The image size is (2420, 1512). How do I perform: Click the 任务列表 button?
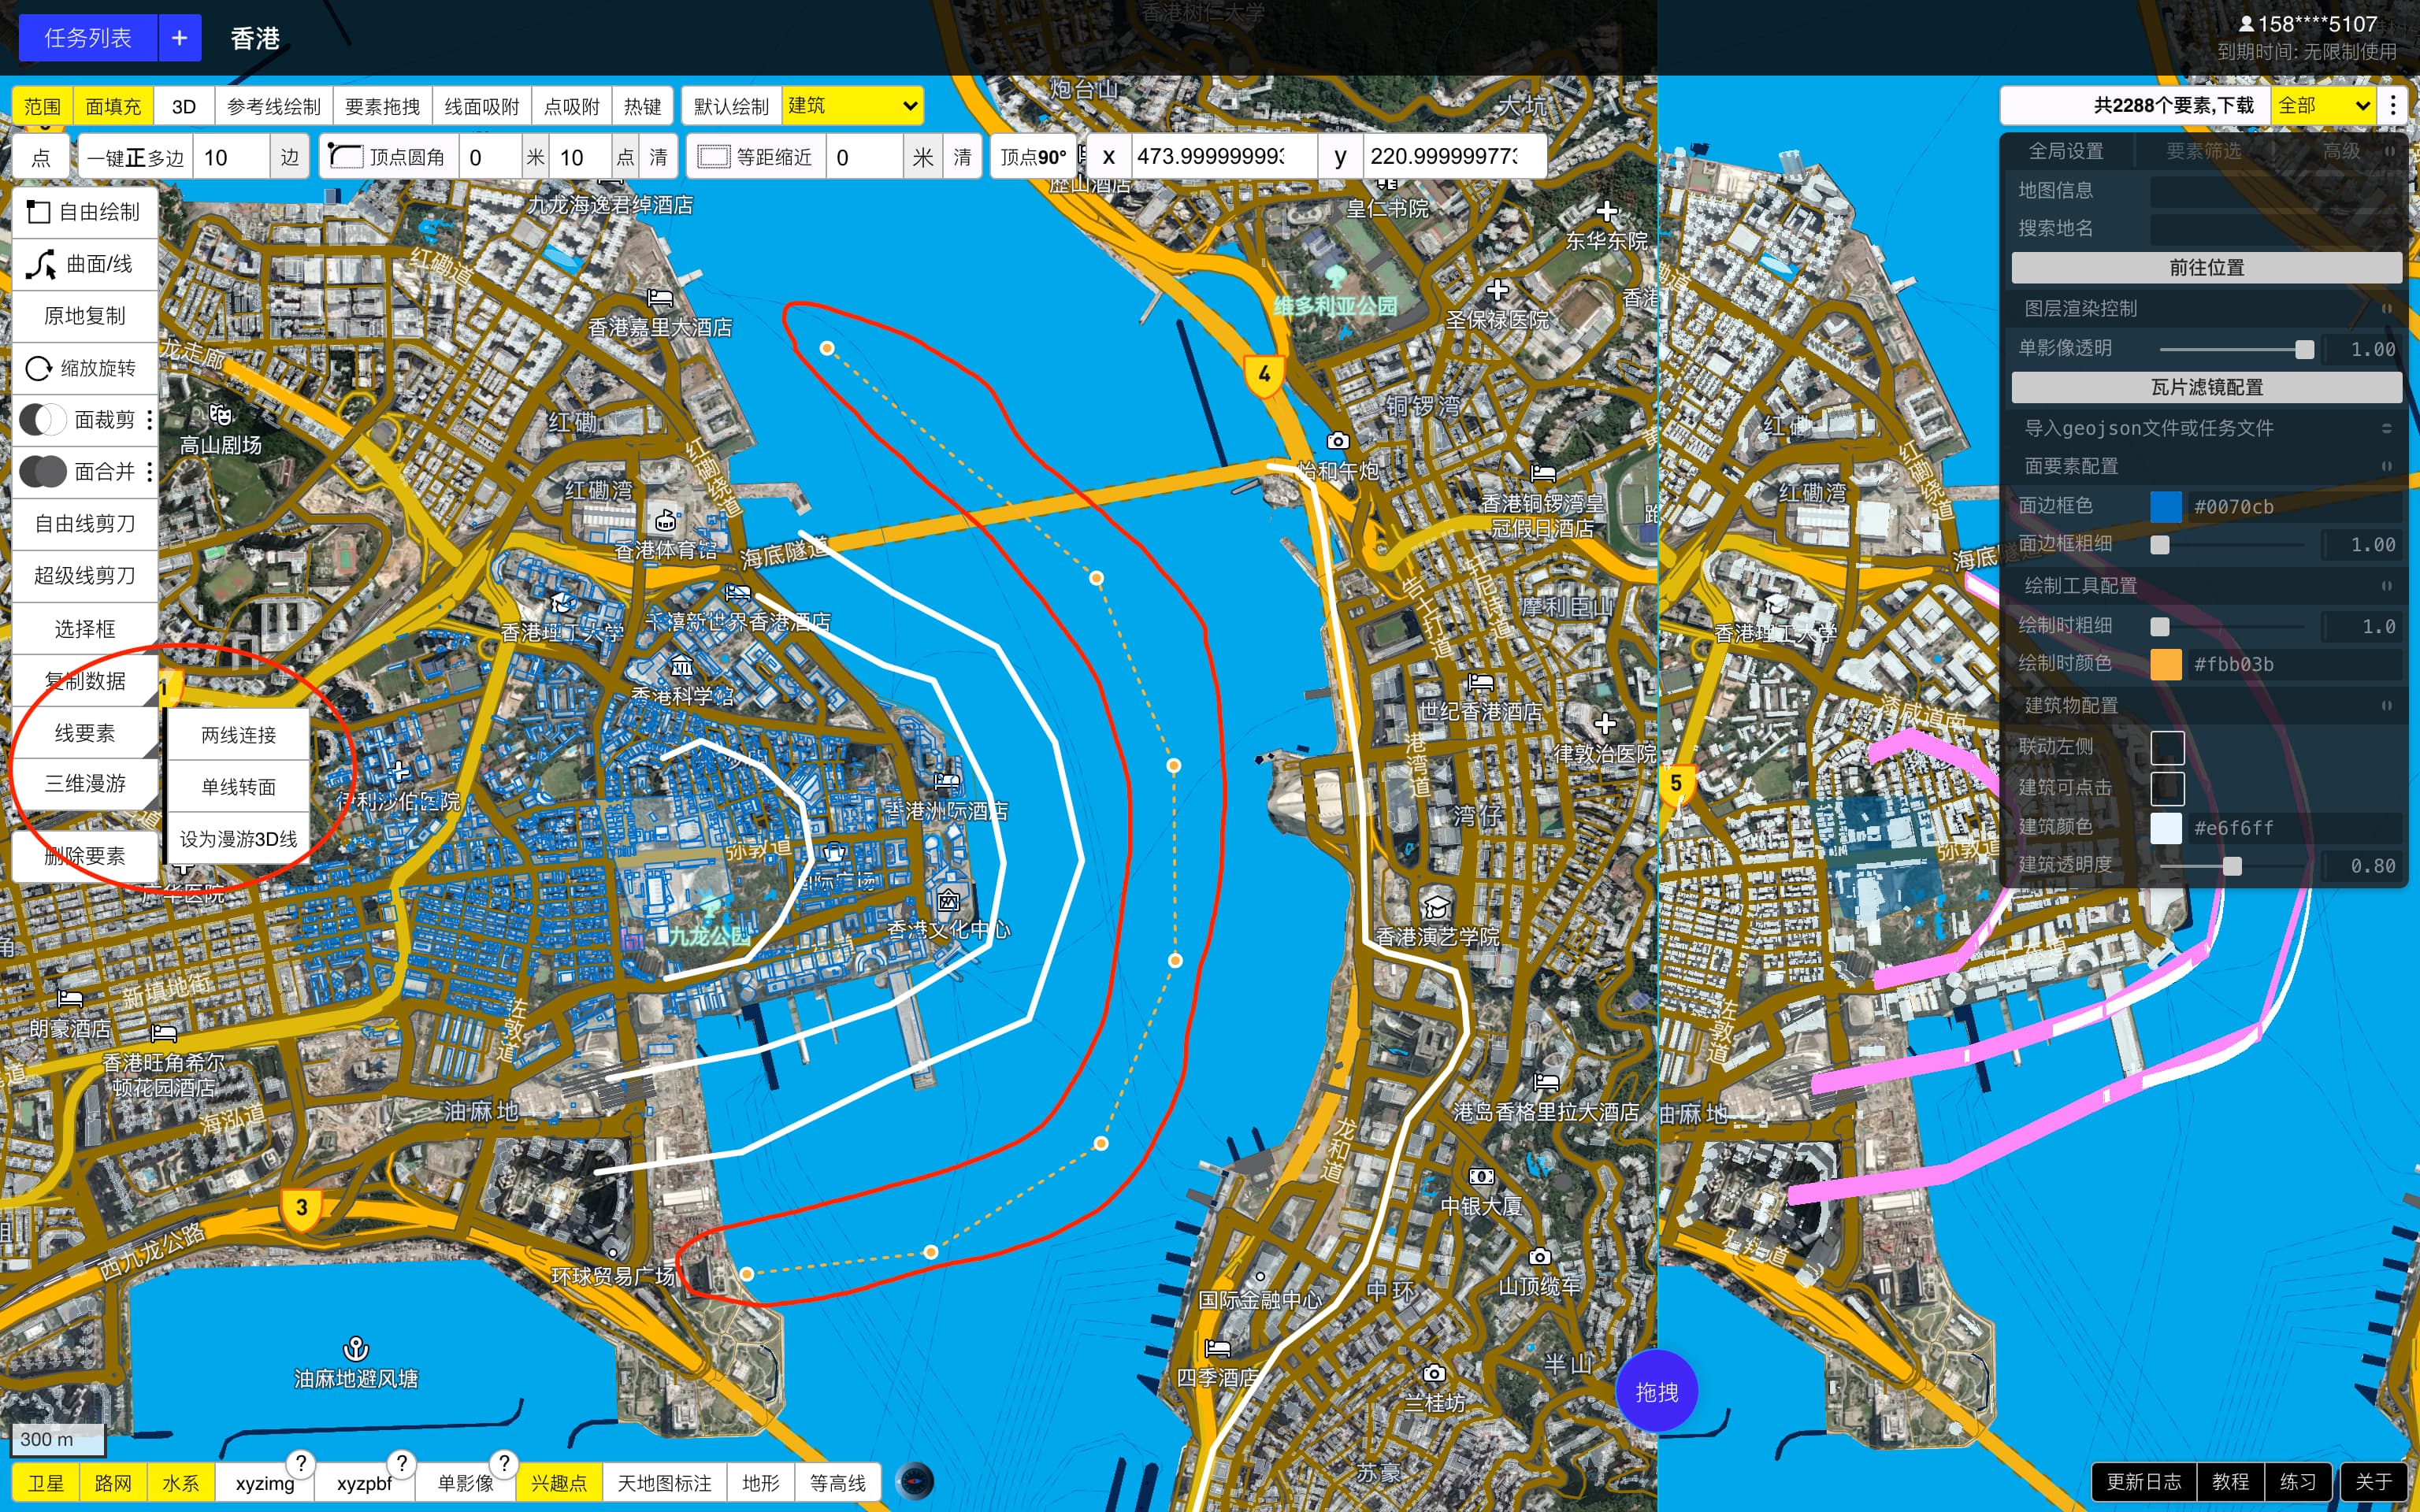click(x=88, y=38)
